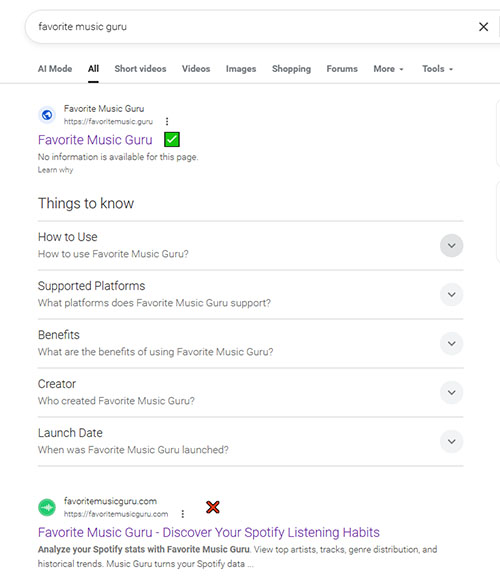Switch to the Videos tab
500x578 pixels.
pyautogui.click(x=196, y=69)
